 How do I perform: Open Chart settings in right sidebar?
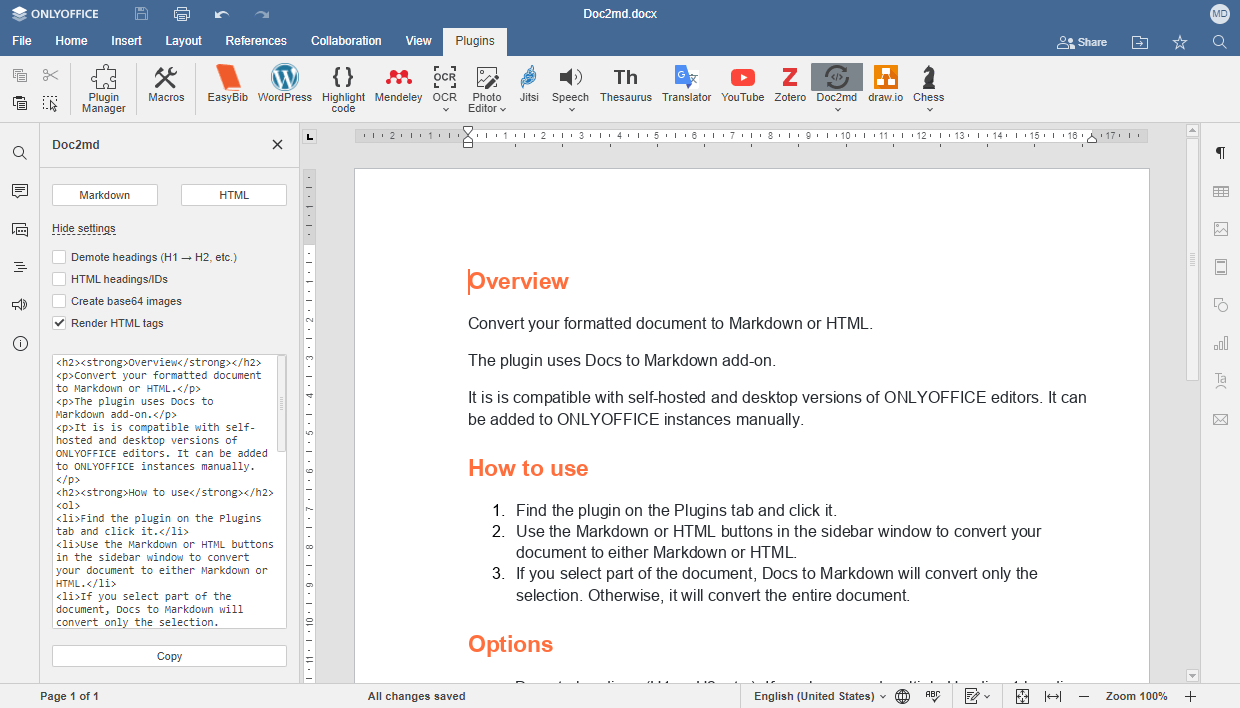(1221, 343)
